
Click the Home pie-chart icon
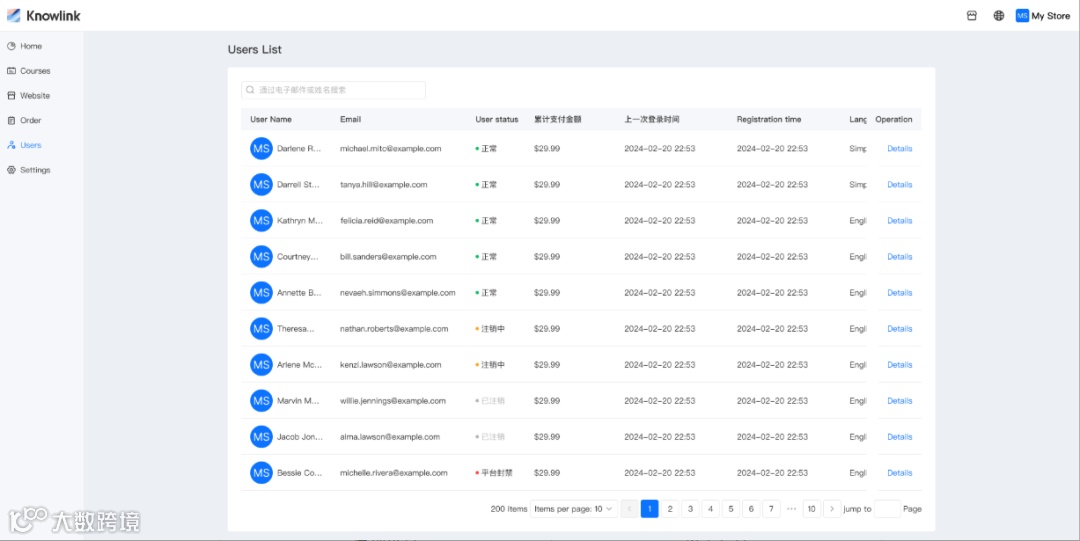click(11, 46)
